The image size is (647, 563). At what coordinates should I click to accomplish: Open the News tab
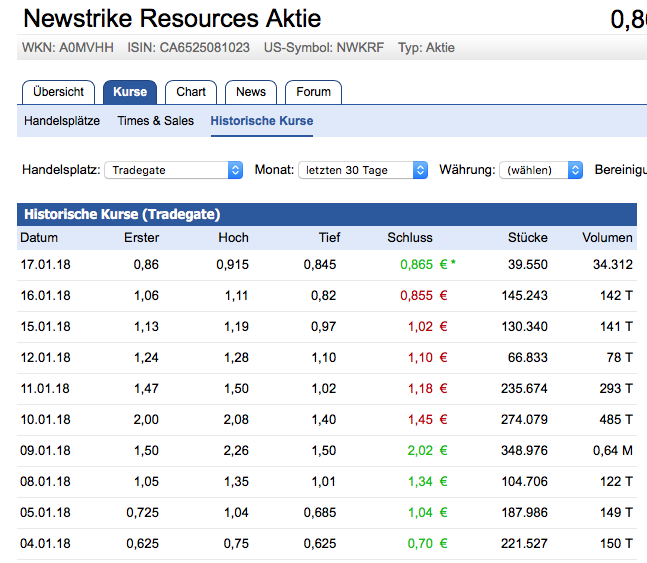pos(251,92)
